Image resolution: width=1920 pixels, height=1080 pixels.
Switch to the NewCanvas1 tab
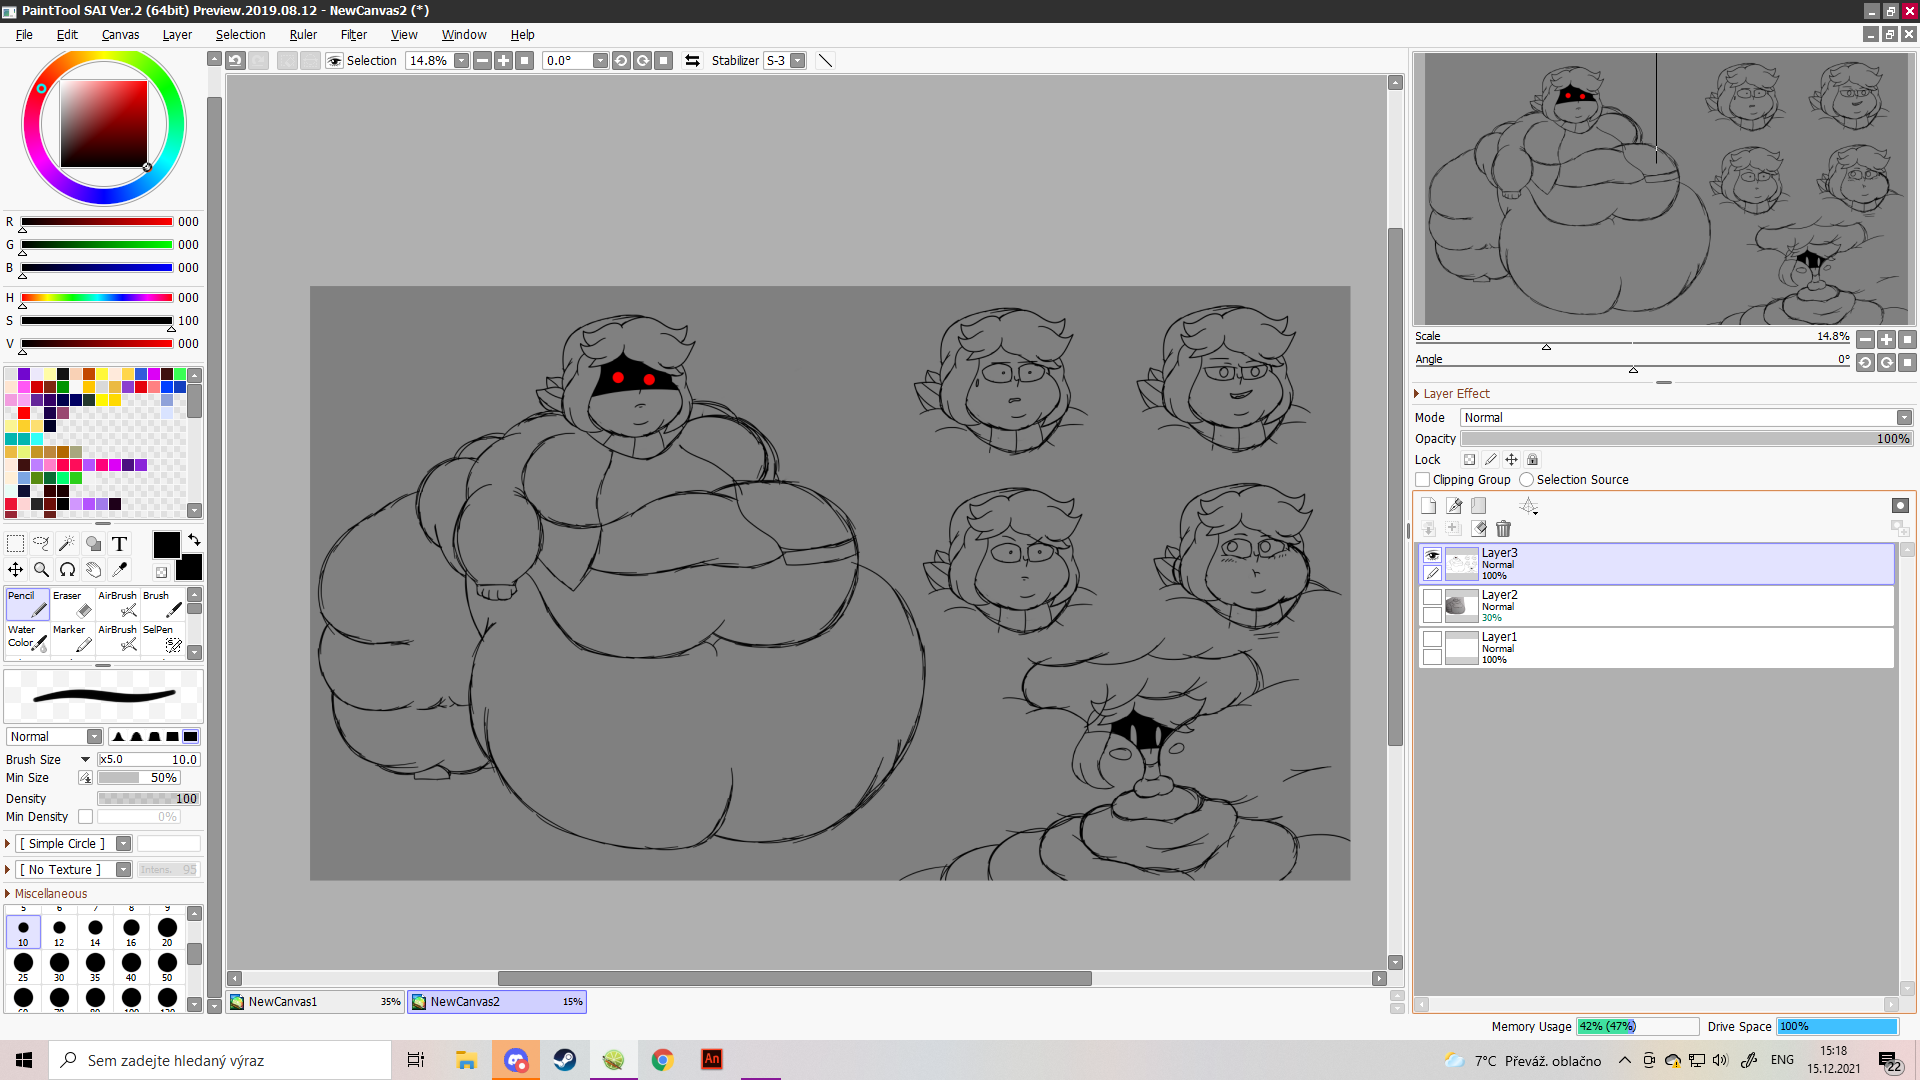pyautogui.click(x=315, y=1001)
